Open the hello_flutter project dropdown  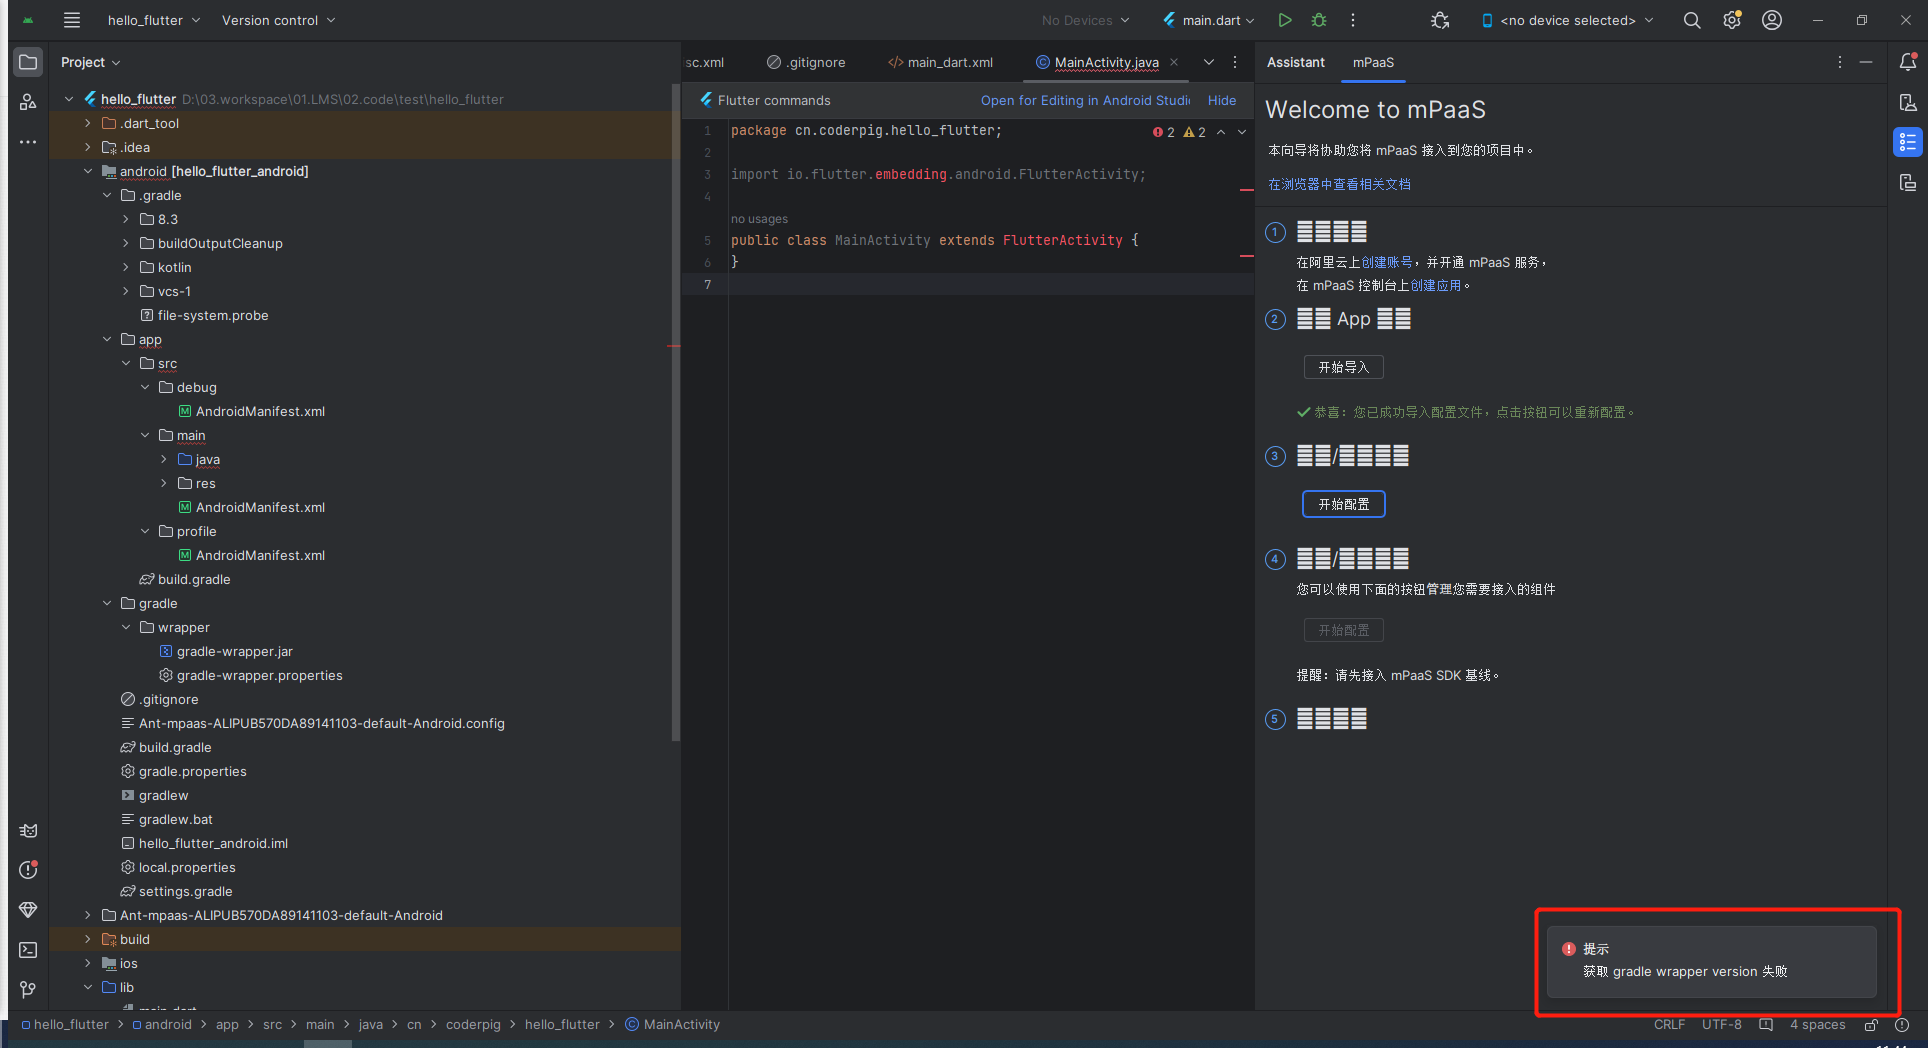[154, 20]
